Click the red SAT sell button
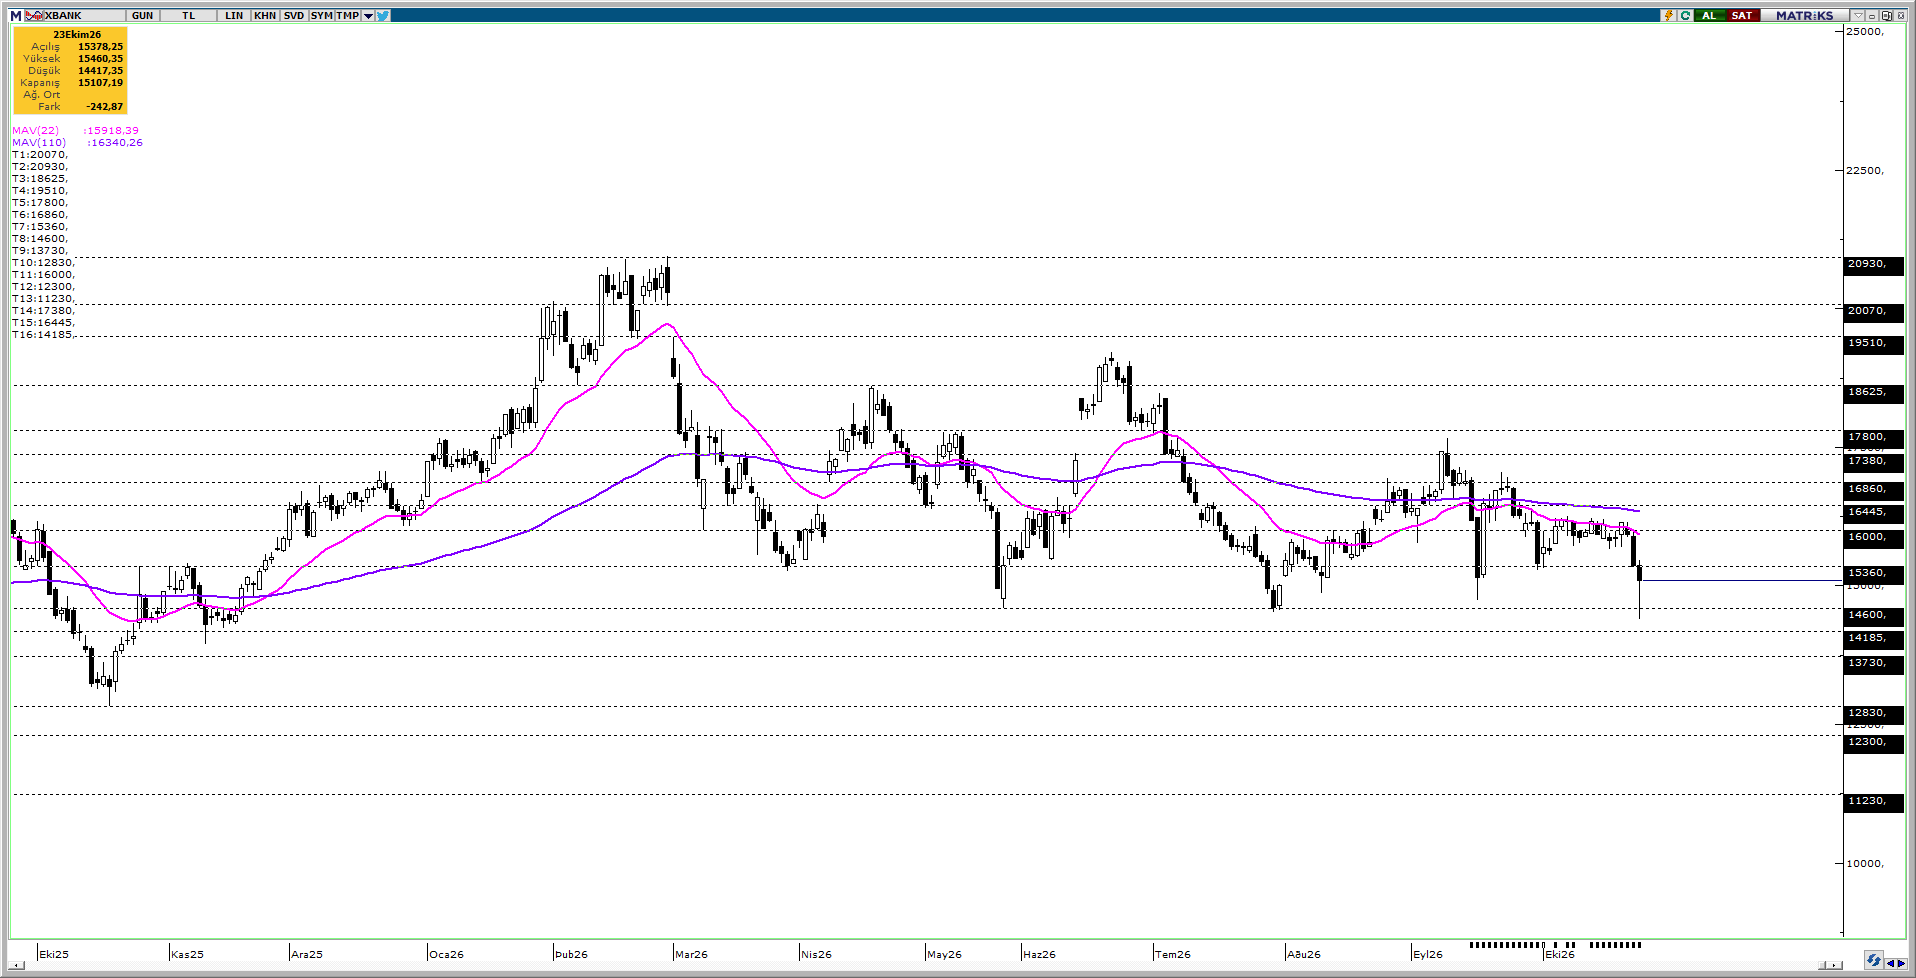 click(x=1742, y=15)
